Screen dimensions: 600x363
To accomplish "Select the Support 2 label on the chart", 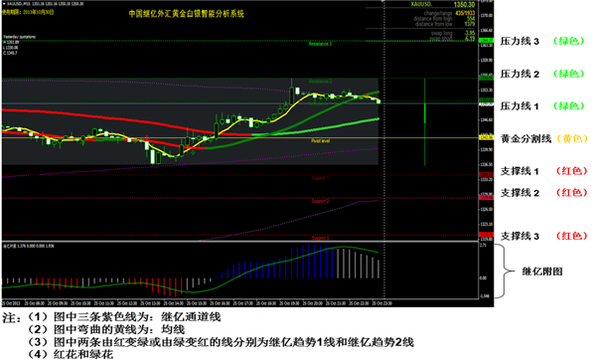I will click(320, 201).
